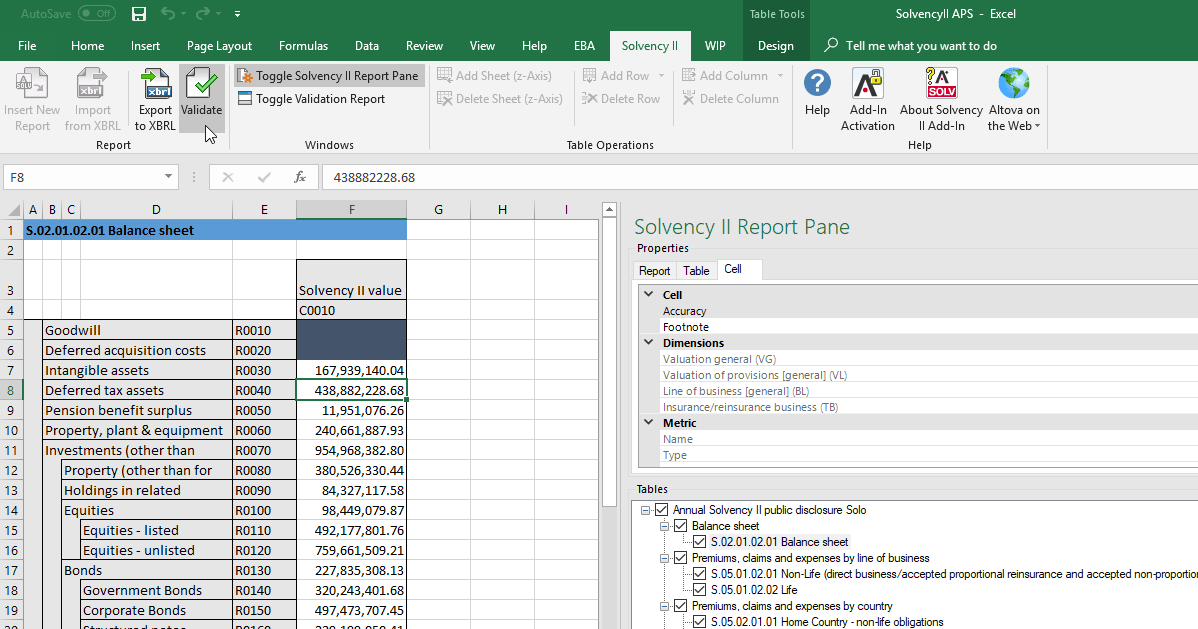1198x629 pixels.
Task: Click the Undo button
Action: (x=166, y=13)
